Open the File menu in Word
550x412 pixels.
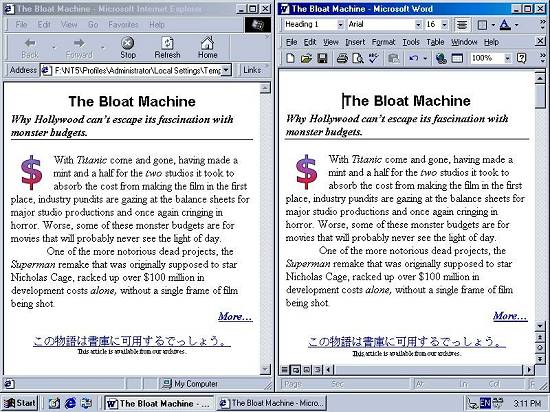pos(291,42)
